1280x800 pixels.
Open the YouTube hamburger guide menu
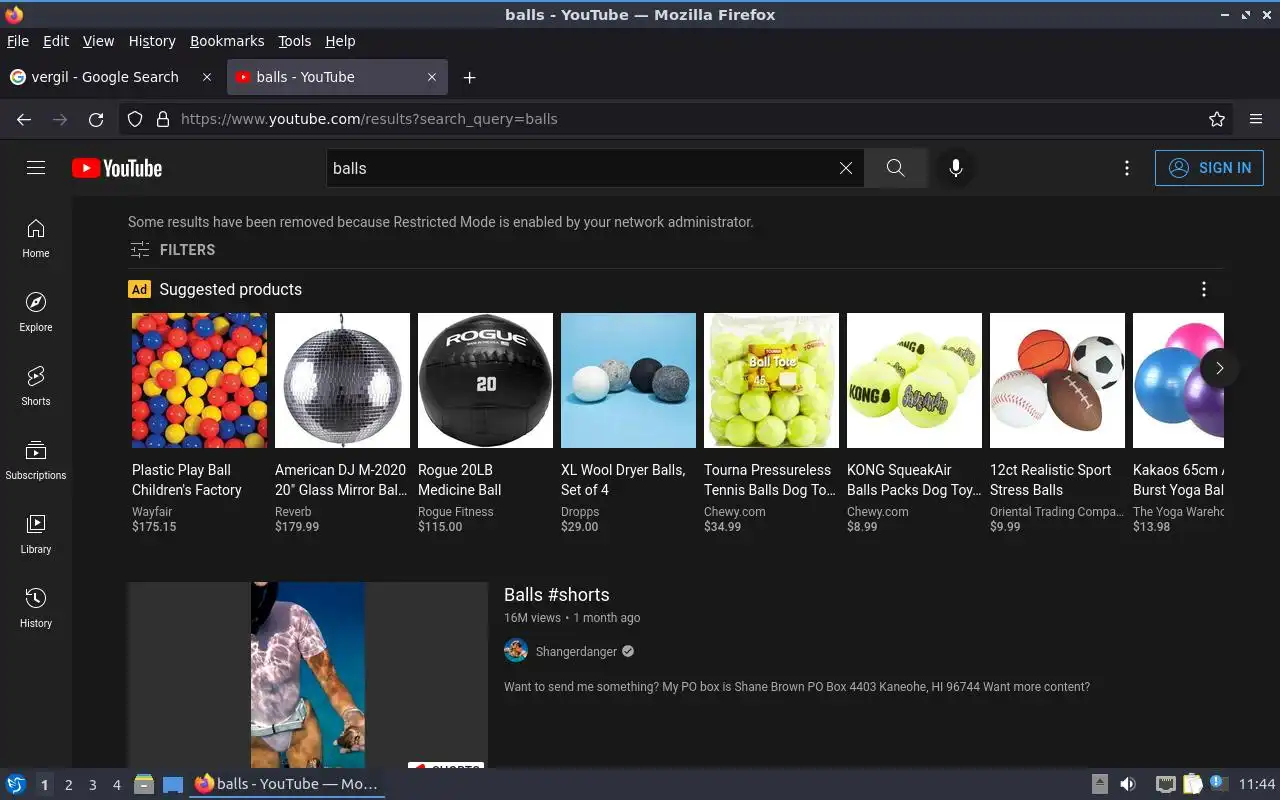36,168
